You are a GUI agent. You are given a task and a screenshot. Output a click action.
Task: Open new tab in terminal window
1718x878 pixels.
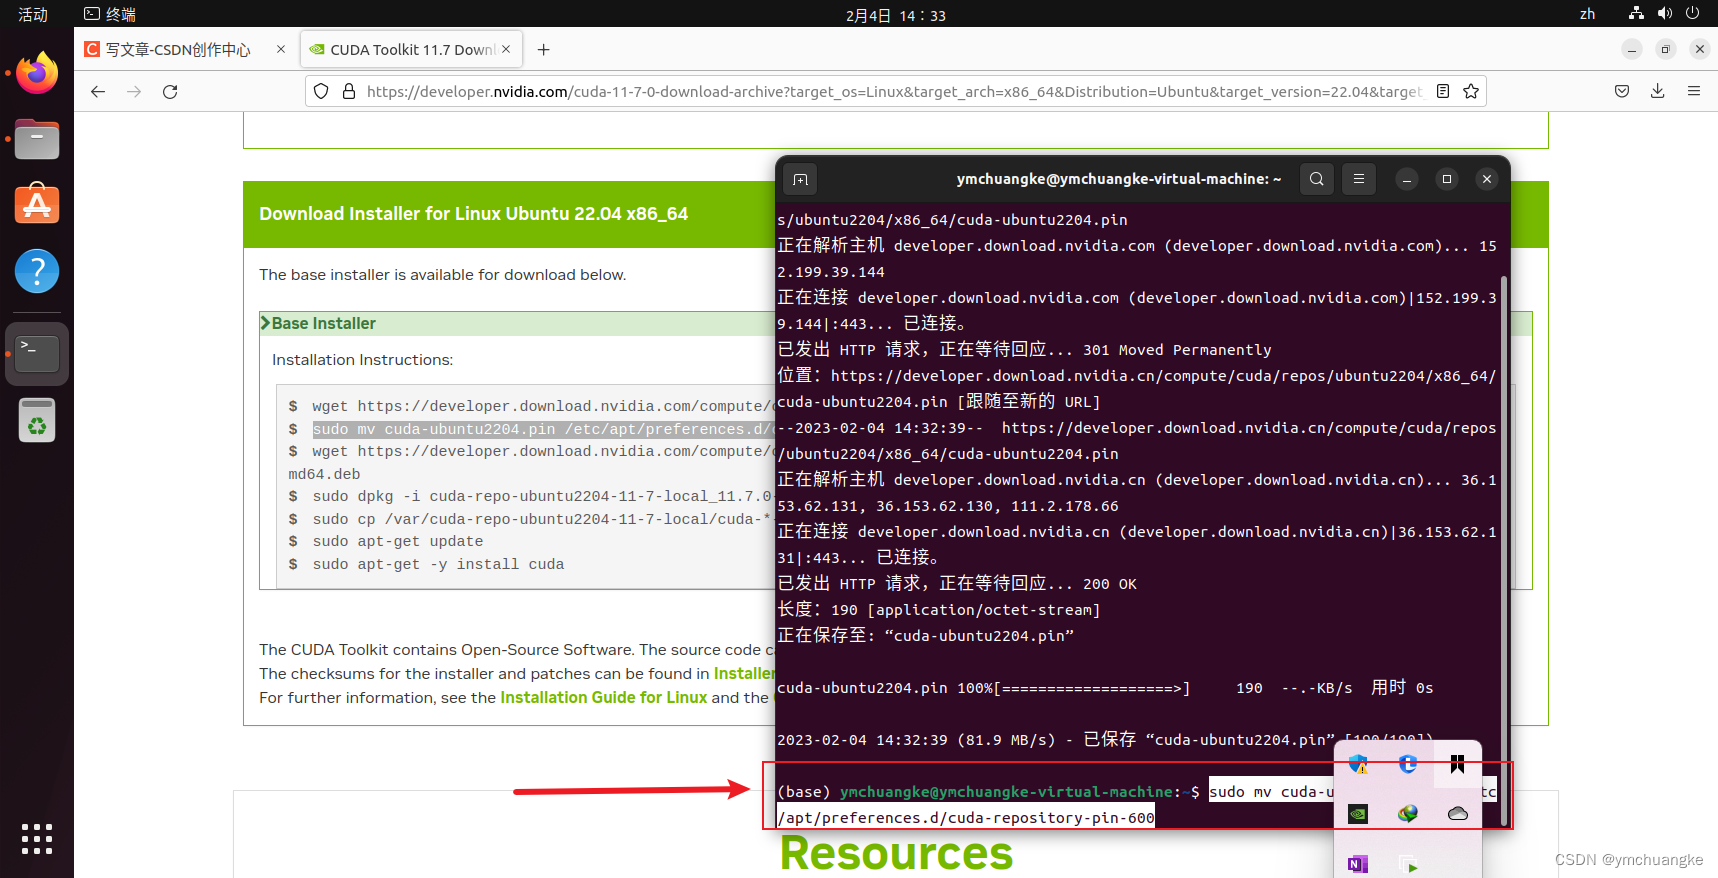800,179
